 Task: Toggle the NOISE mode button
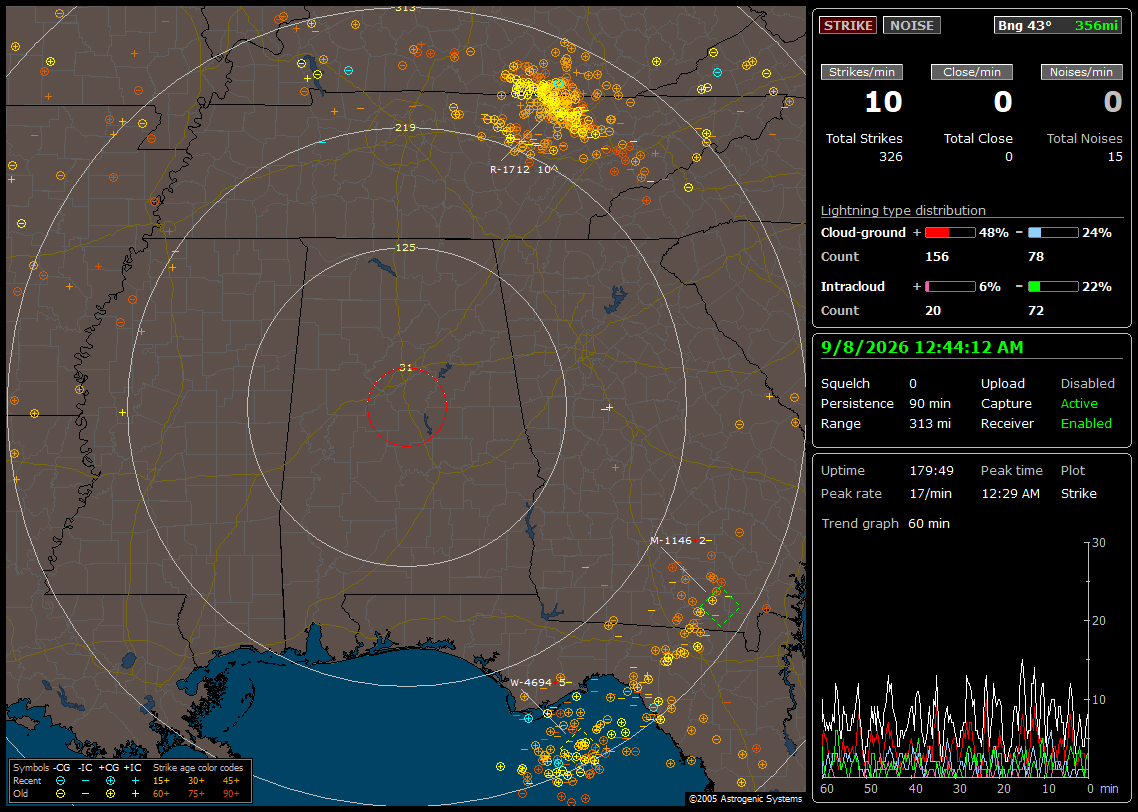[912, 25]
